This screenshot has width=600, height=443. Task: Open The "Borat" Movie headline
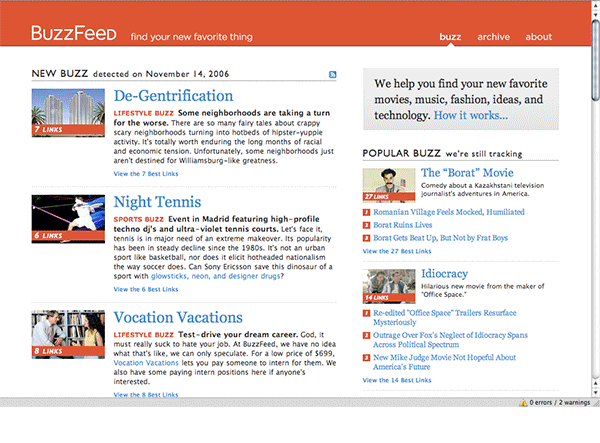point(467,173)
